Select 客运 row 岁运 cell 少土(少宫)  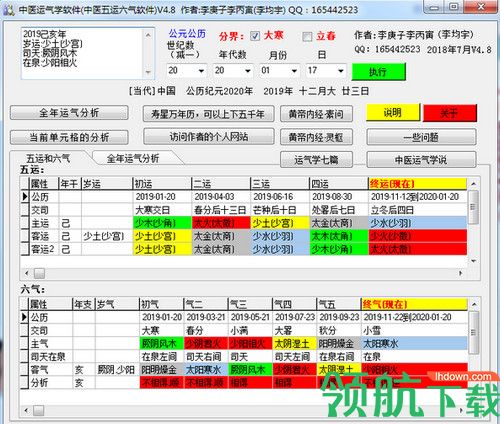click(x=107, y=236)
